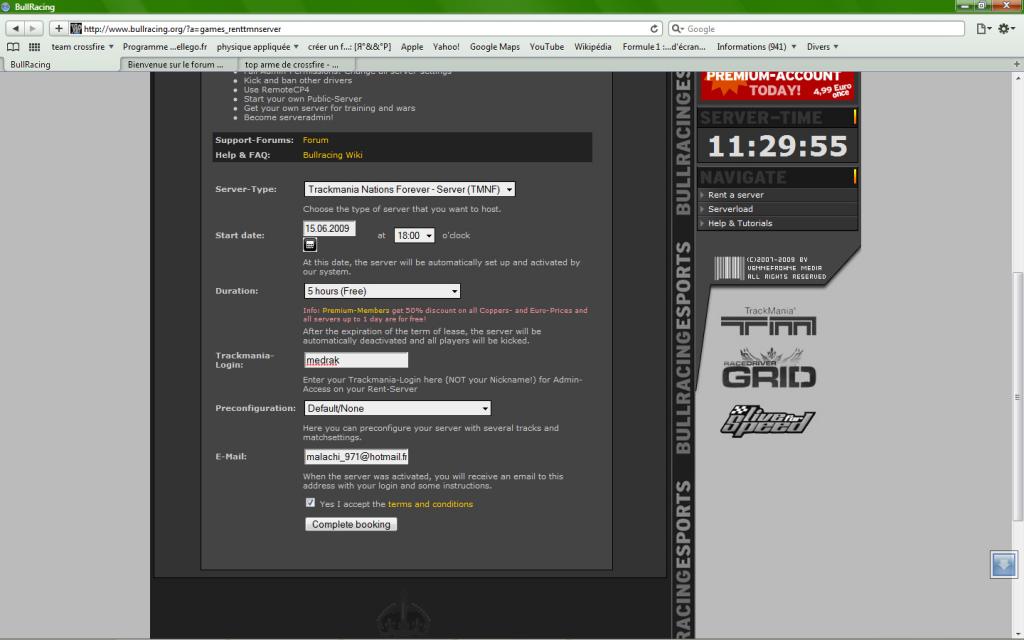Click the Trackmania-Login field
1024x640 pixels.
coord(356,360)
